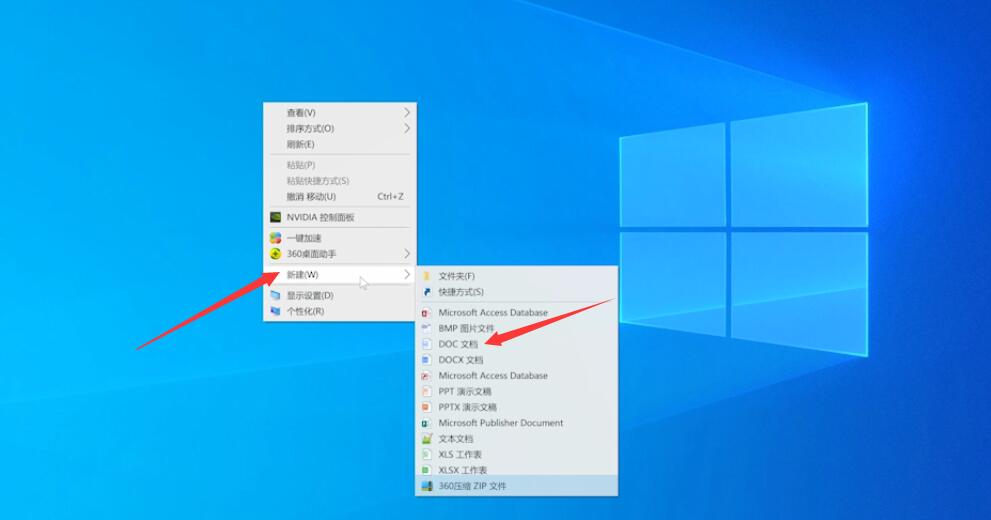The image size is (991, 520).
Task: Choose 撤消 移动(U) Ctrl+Z entry
Action: pos(340,197)
